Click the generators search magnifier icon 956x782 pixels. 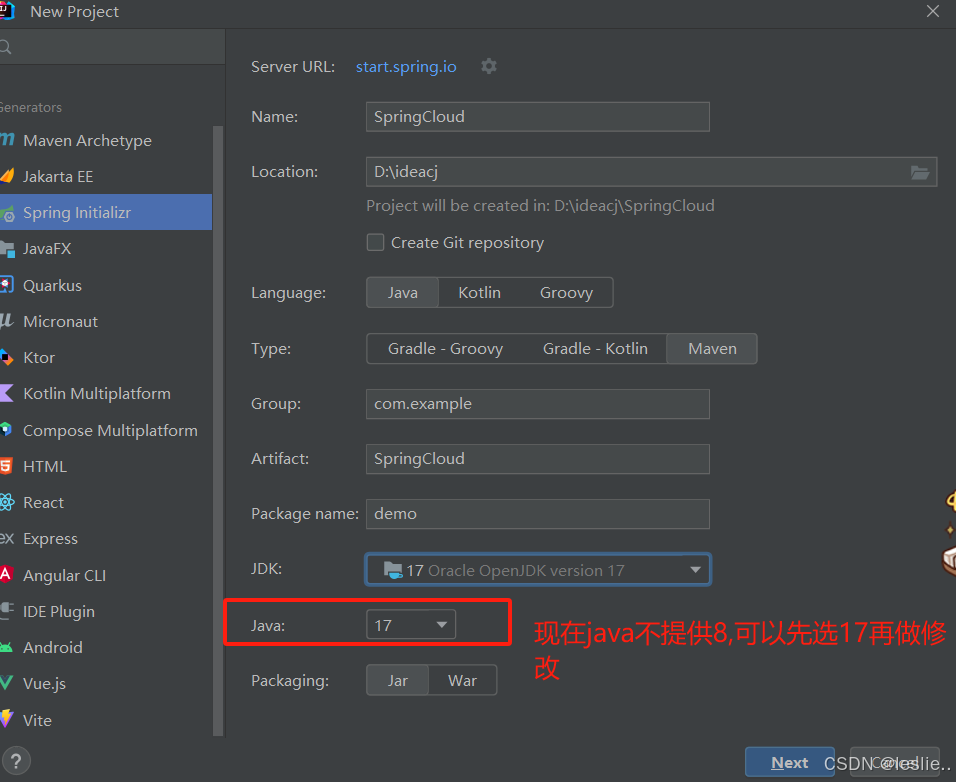[x=5, y=47]
